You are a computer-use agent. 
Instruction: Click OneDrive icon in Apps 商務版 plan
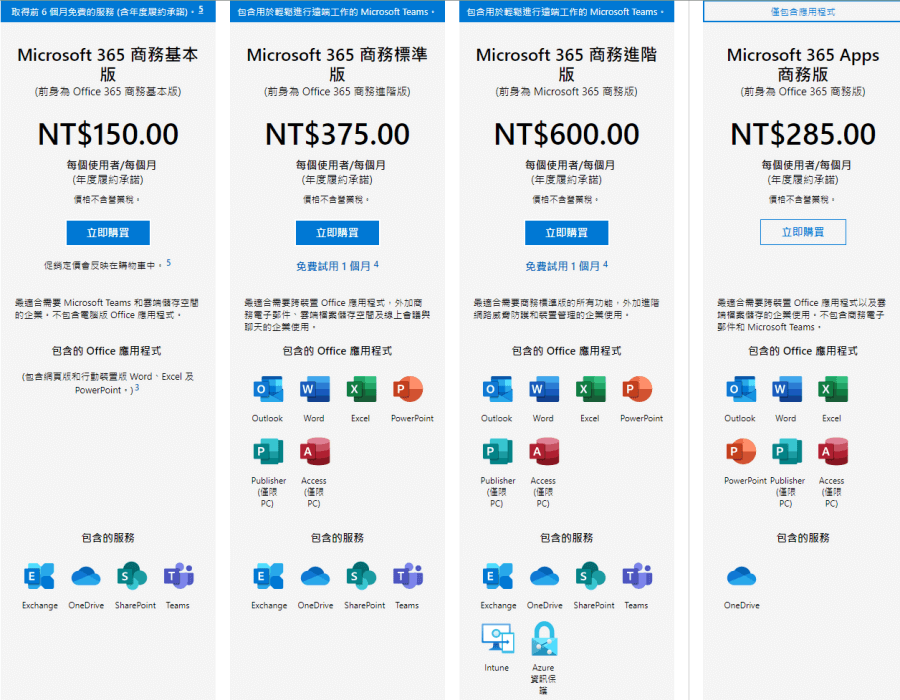point(741,576)
